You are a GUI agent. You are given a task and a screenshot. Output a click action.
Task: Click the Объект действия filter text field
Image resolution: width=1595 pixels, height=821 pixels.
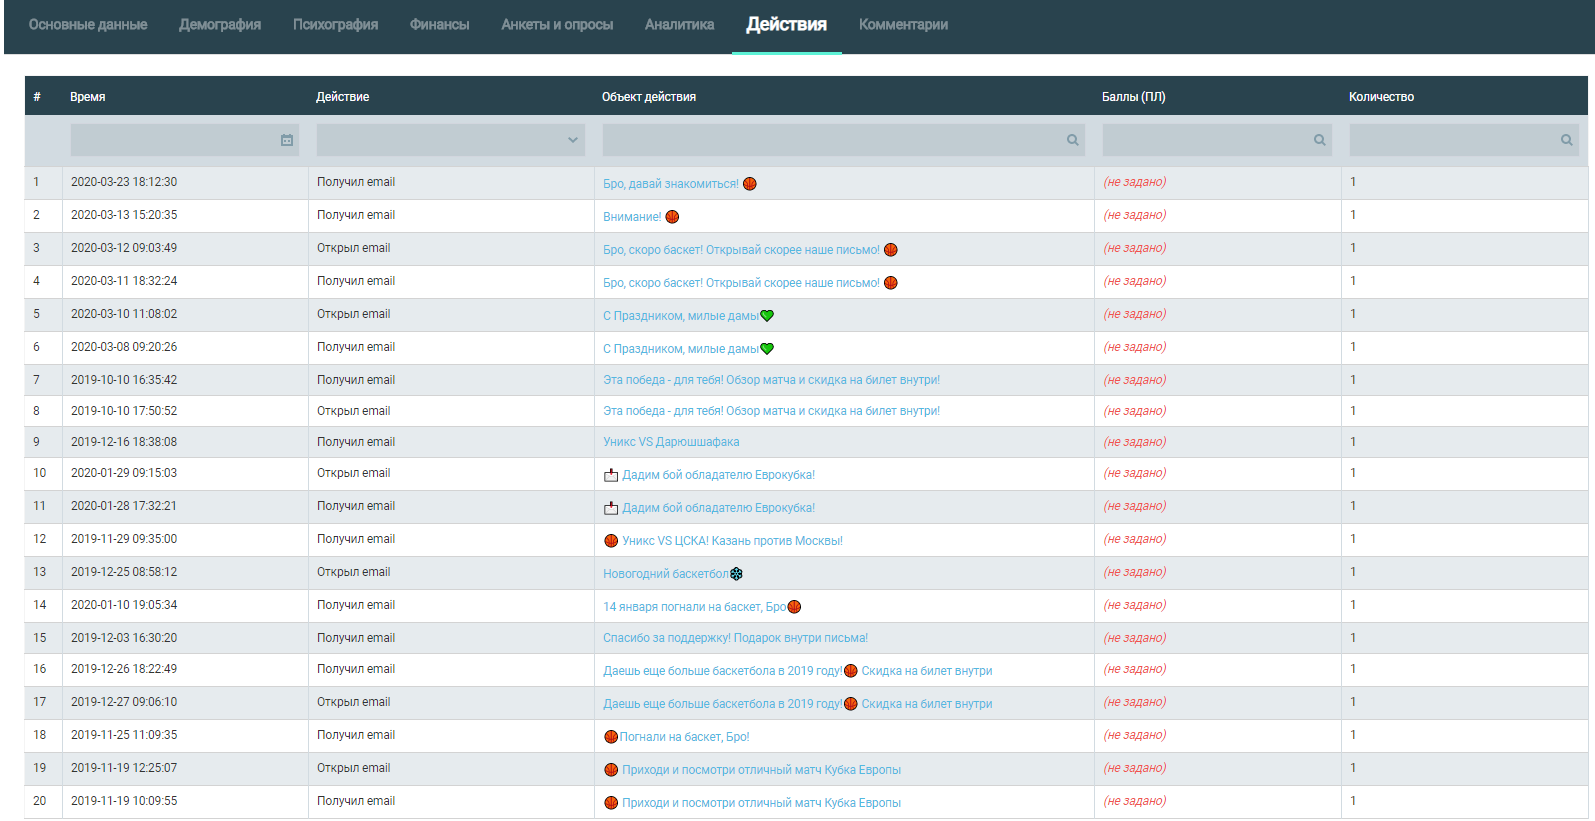pyautogui.click(x=832, y=140)
